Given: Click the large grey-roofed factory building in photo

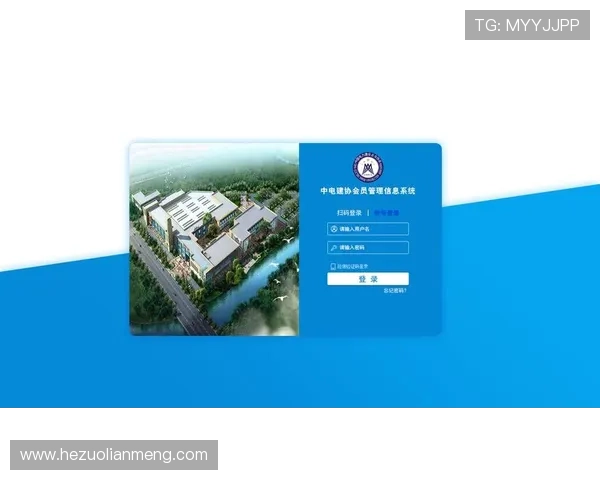Looking at the screenshot, I should (200, 212).
